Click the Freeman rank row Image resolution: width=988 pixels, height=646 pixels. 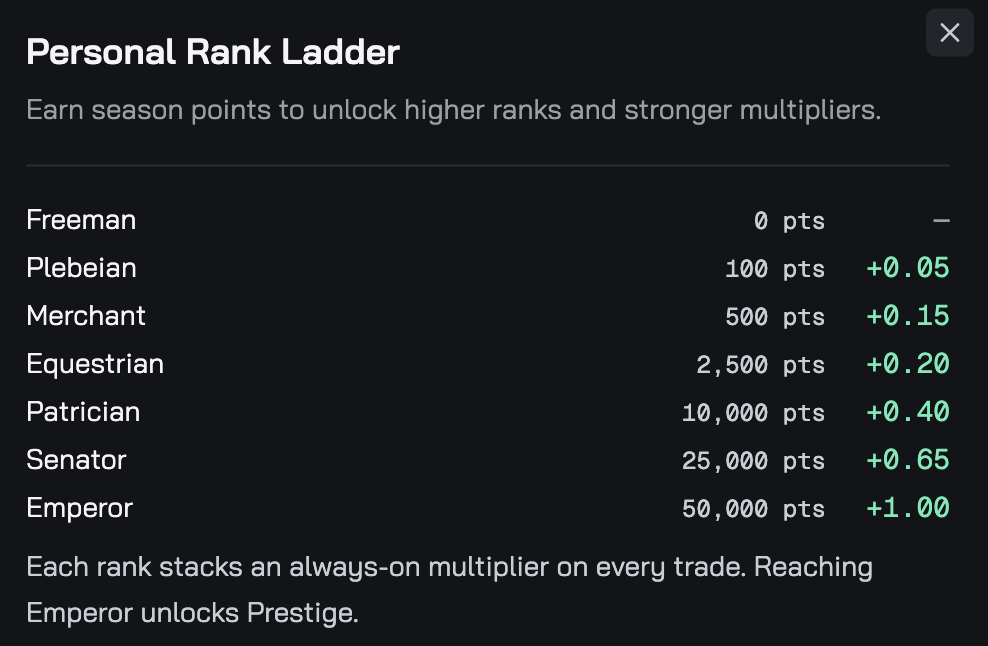(x=488, y=220)
